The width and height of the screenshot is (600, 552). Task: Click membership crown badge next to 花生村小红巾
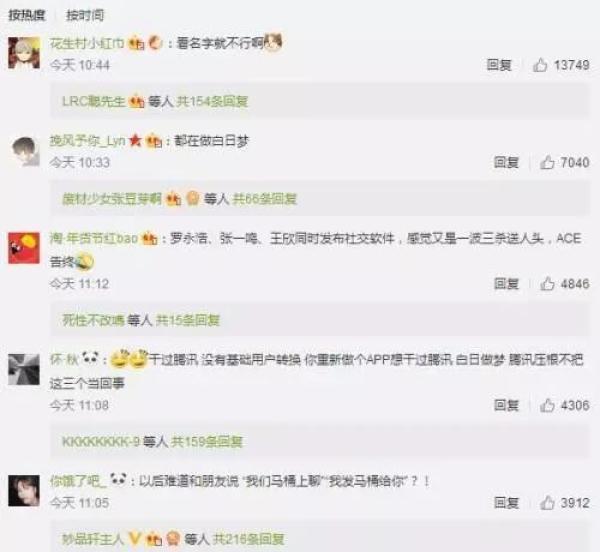(136, 43)
